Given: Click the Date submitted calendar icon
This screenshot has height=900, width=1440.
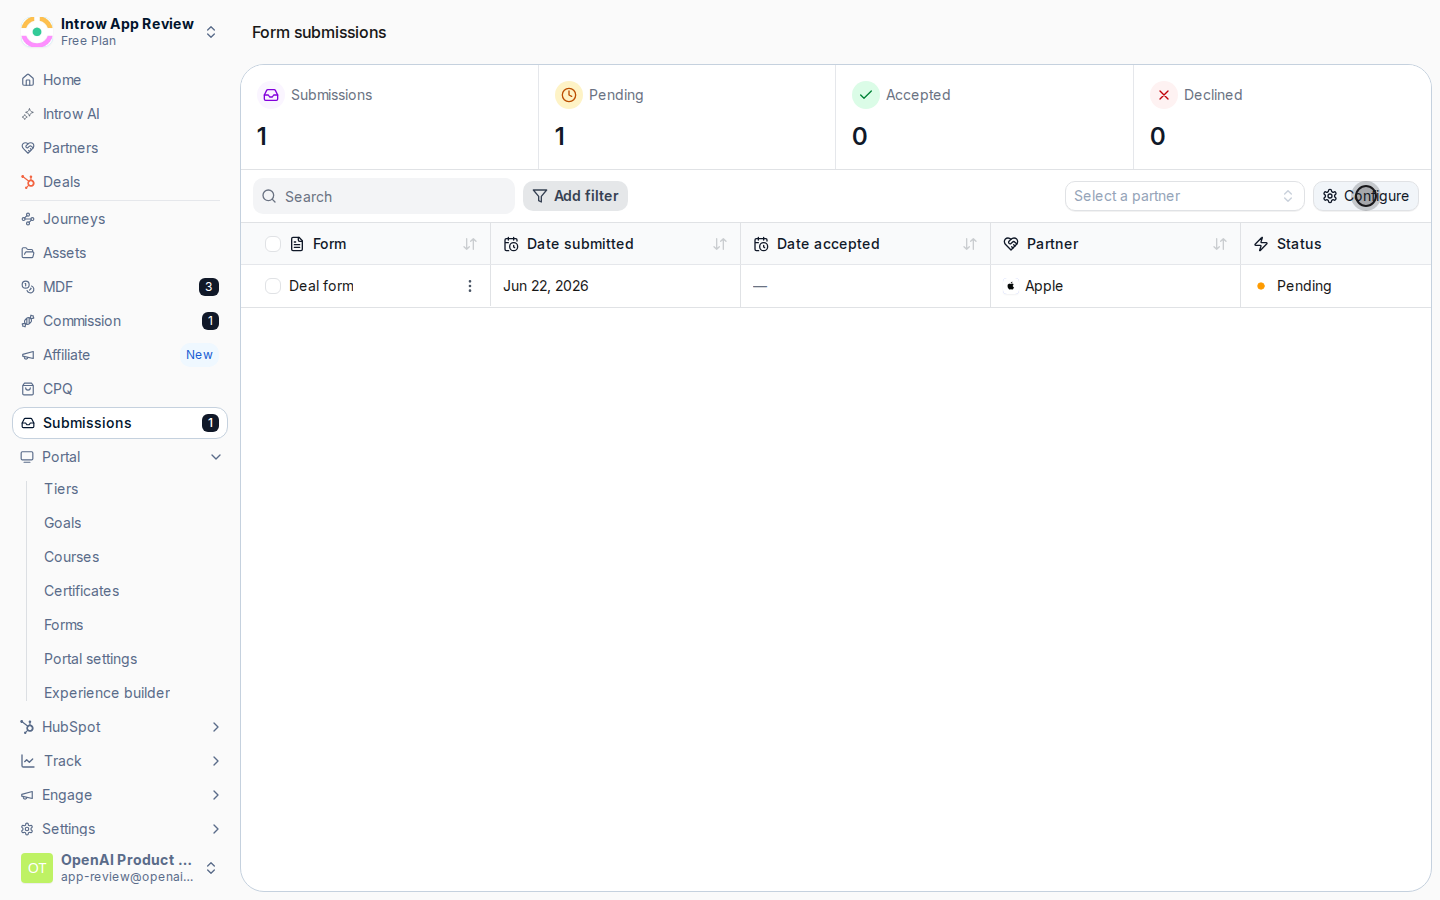Looking at the screenshot, I should point(511,244).
